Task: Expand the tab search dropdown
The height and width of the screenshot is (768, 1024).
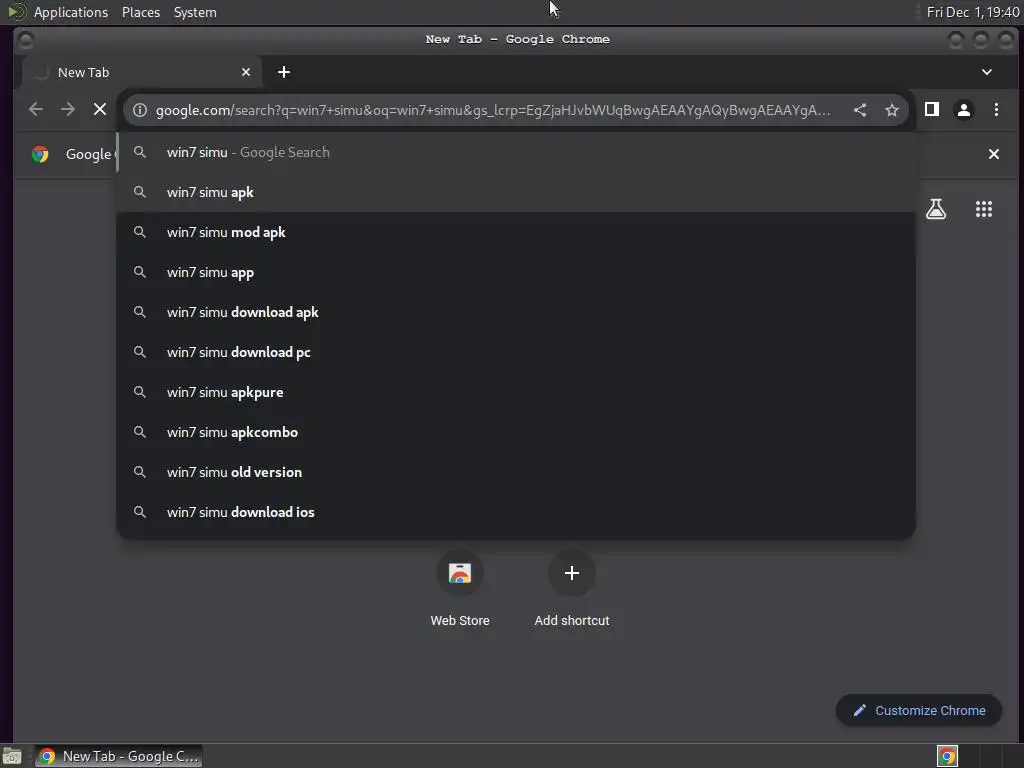Action: tap(987, 72)
